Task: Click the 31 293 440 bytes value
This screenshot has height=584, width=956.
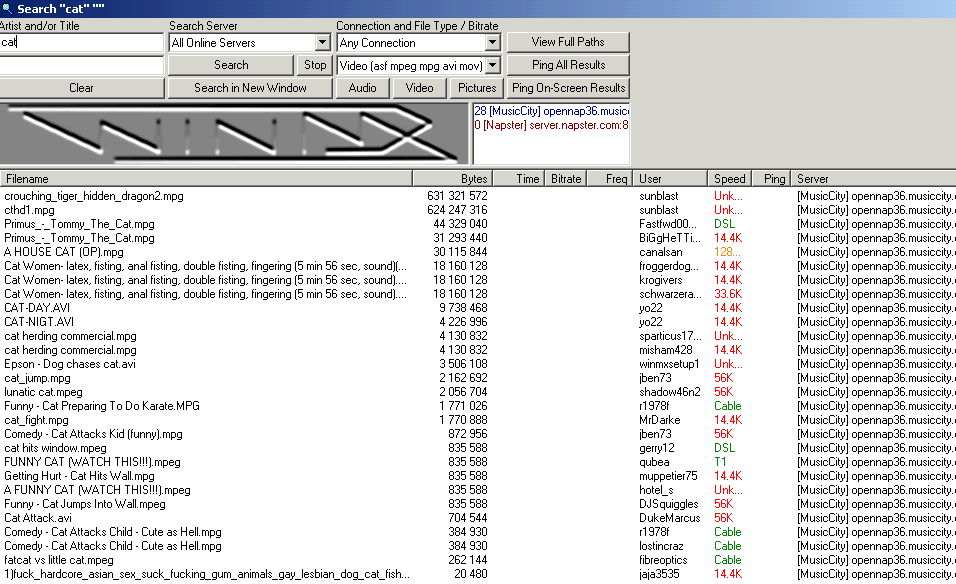Action: point(460,238)
